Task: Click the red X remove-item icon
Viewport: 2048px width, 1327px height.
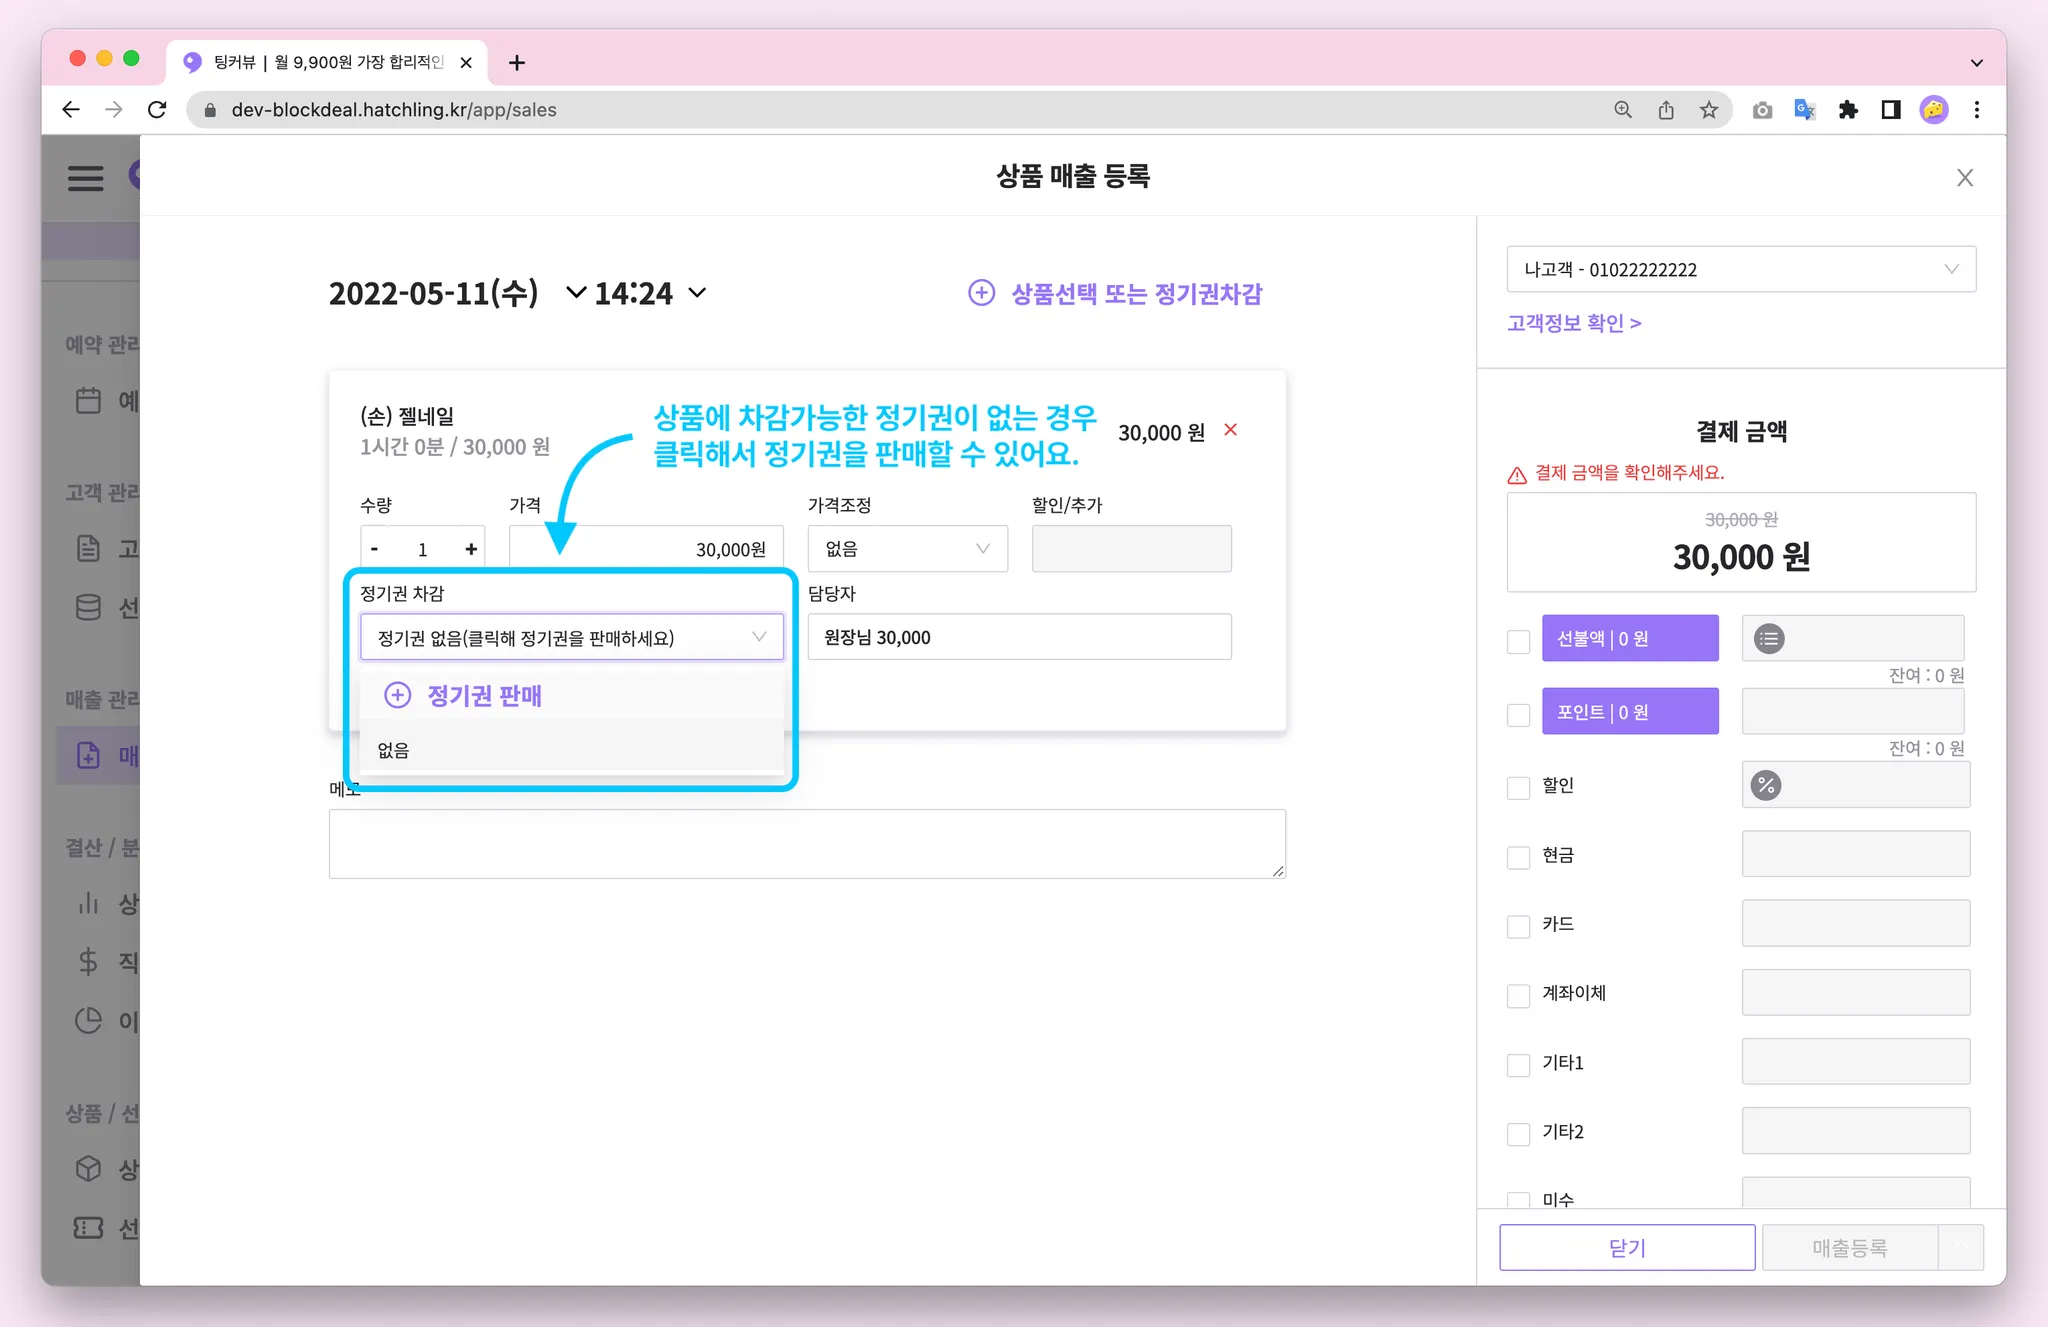Action: pyautogui.click(x=1230, y=430)
